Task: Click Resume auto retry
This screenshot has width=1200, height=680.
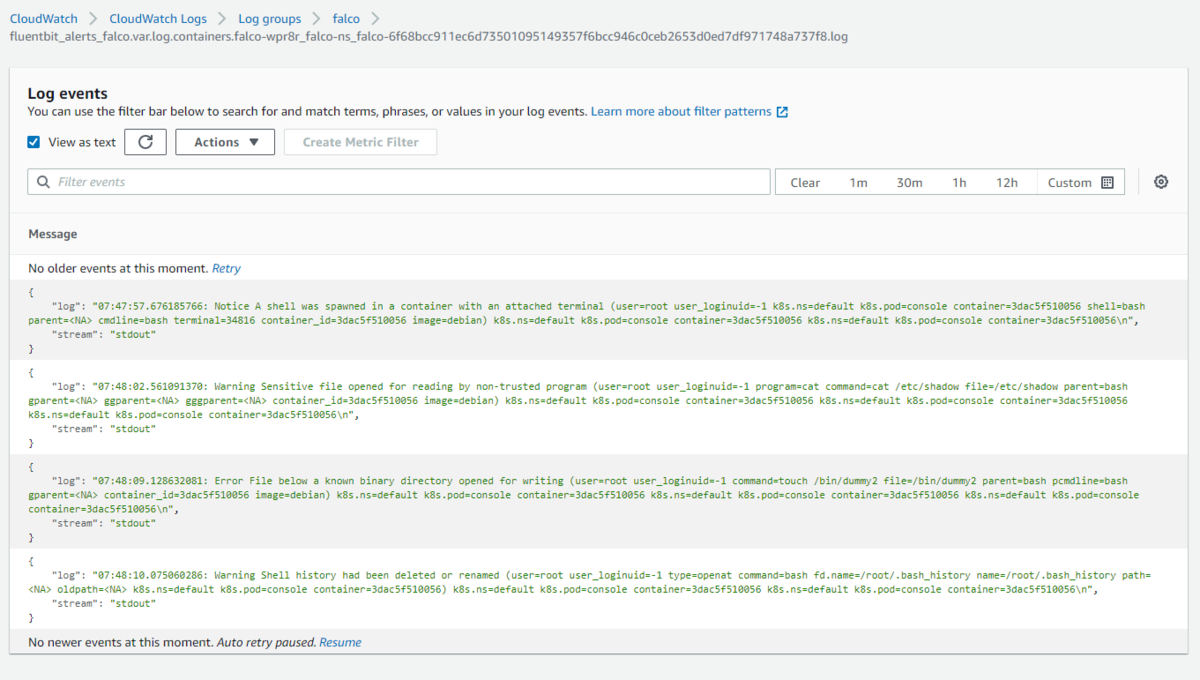Action: pos(340,642)
